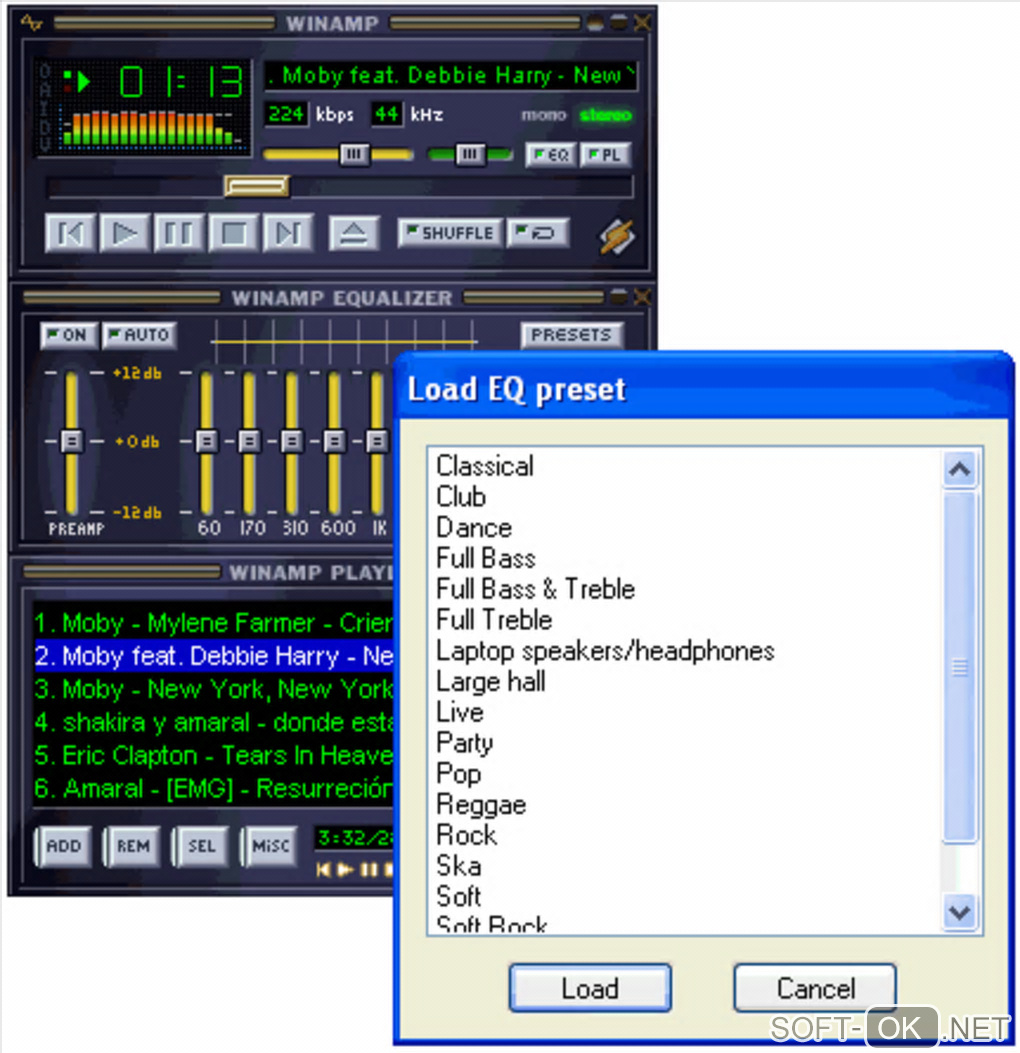Click the preset list scrollbar thumb

tap(960, 667)
